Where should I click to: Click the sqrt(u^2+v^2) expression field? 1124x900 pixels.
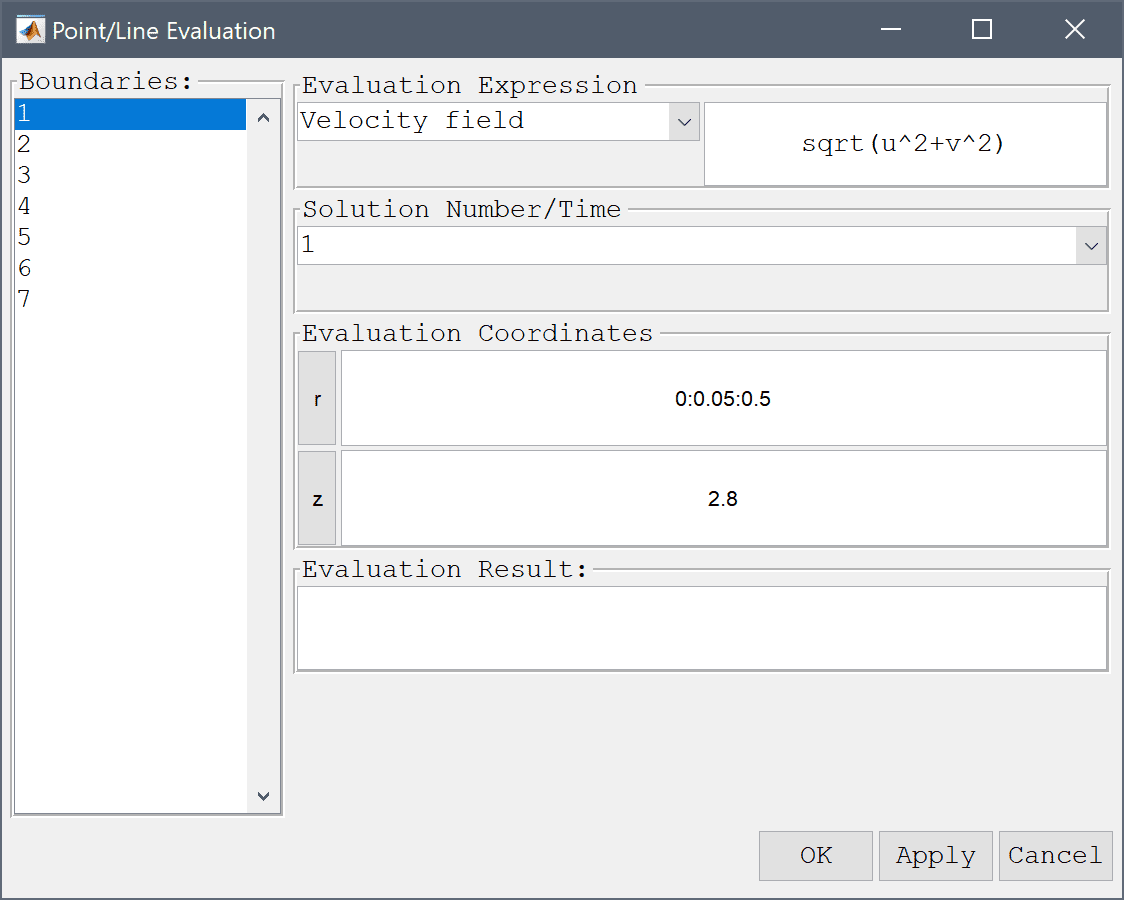pos(904,145)
